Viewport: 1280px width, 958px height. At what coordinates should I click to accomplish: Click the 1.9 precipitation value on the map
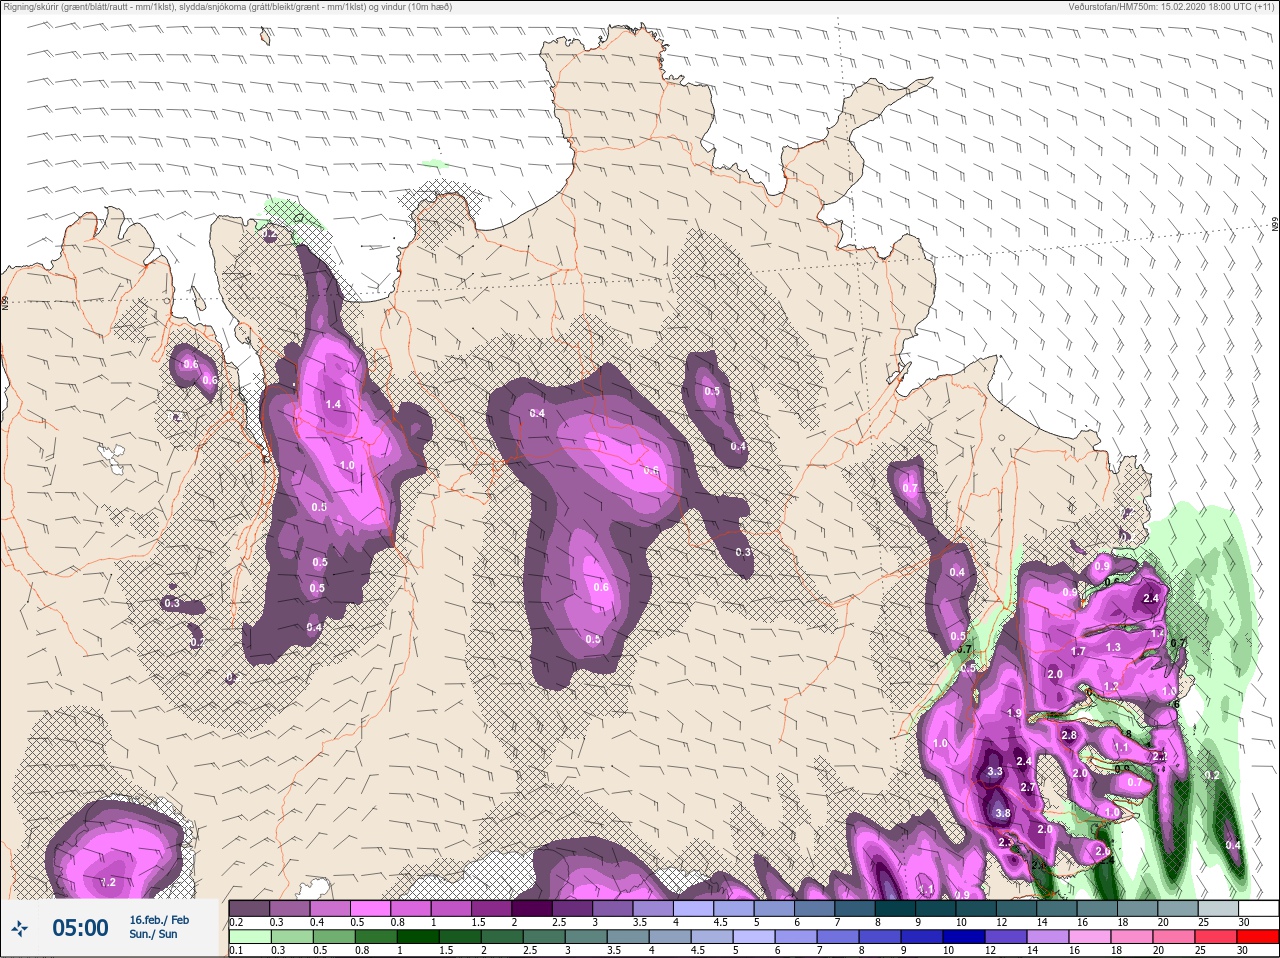(1014, 713)
